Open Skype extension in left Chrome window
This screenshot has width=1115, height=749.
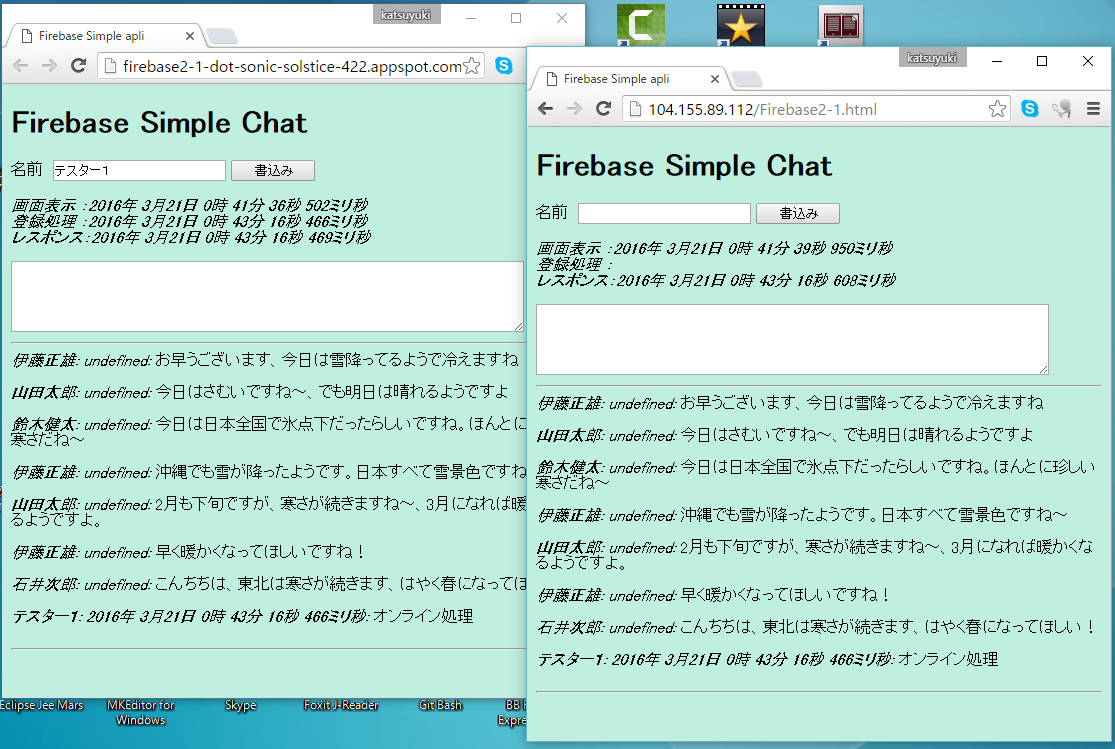[x=504, y=65]
